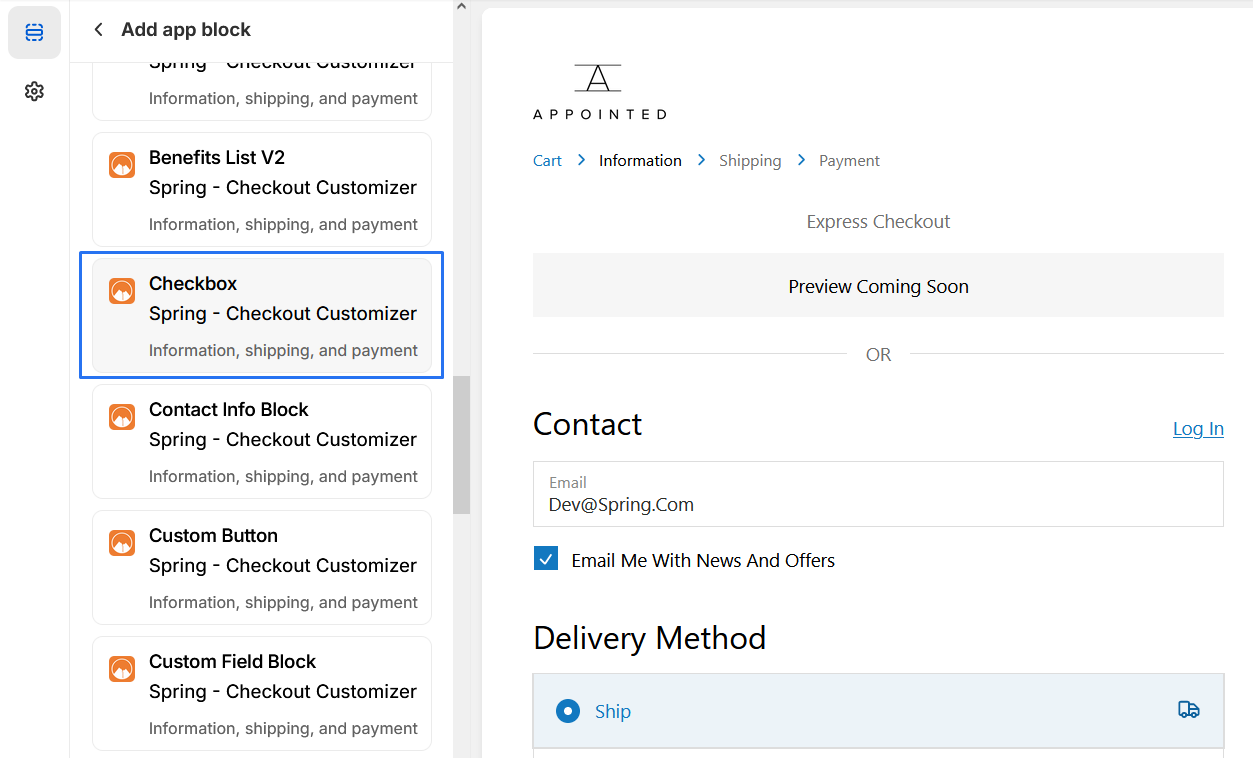Click the Email input field
This screenshot has height=758, width=1253.
(x=878, y=494)
